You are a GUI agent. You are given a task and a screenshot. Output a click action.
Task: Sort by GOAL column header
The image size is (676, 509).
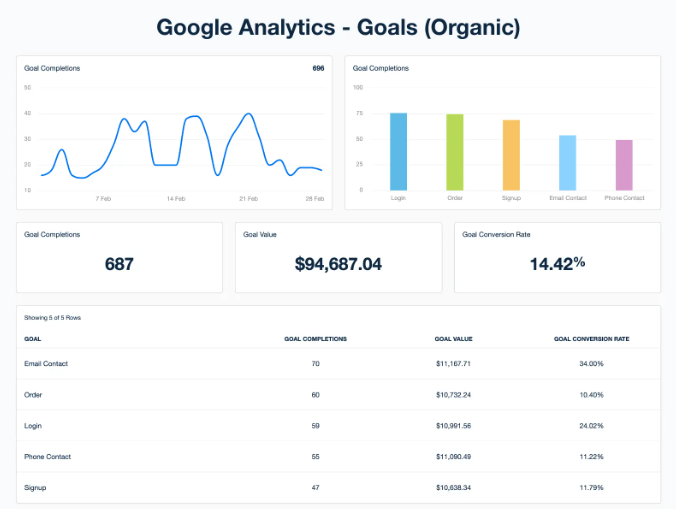[33, 339]
